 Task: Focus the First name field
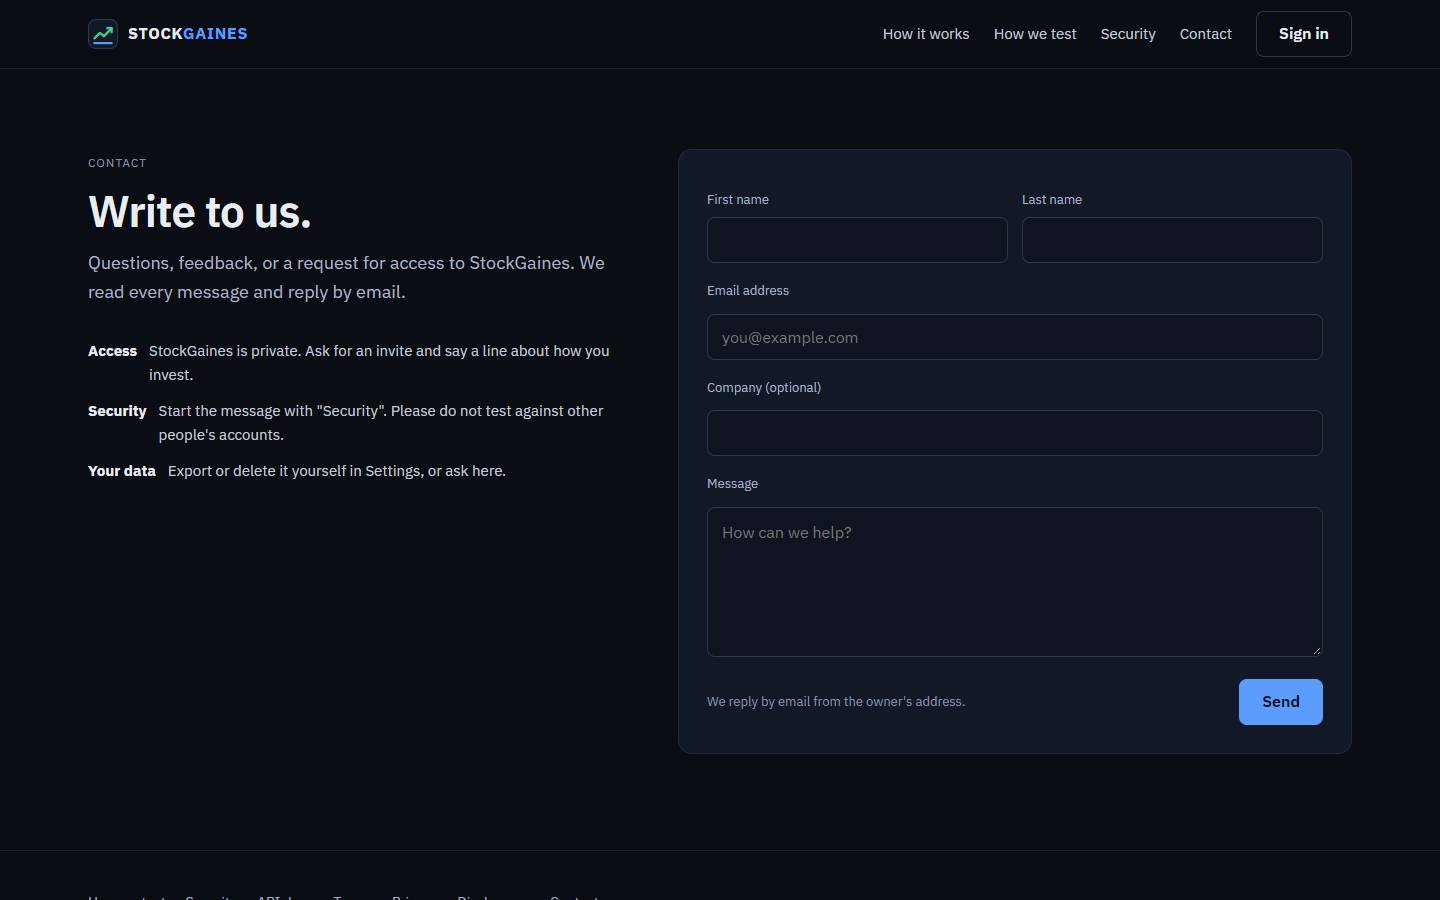857,240
